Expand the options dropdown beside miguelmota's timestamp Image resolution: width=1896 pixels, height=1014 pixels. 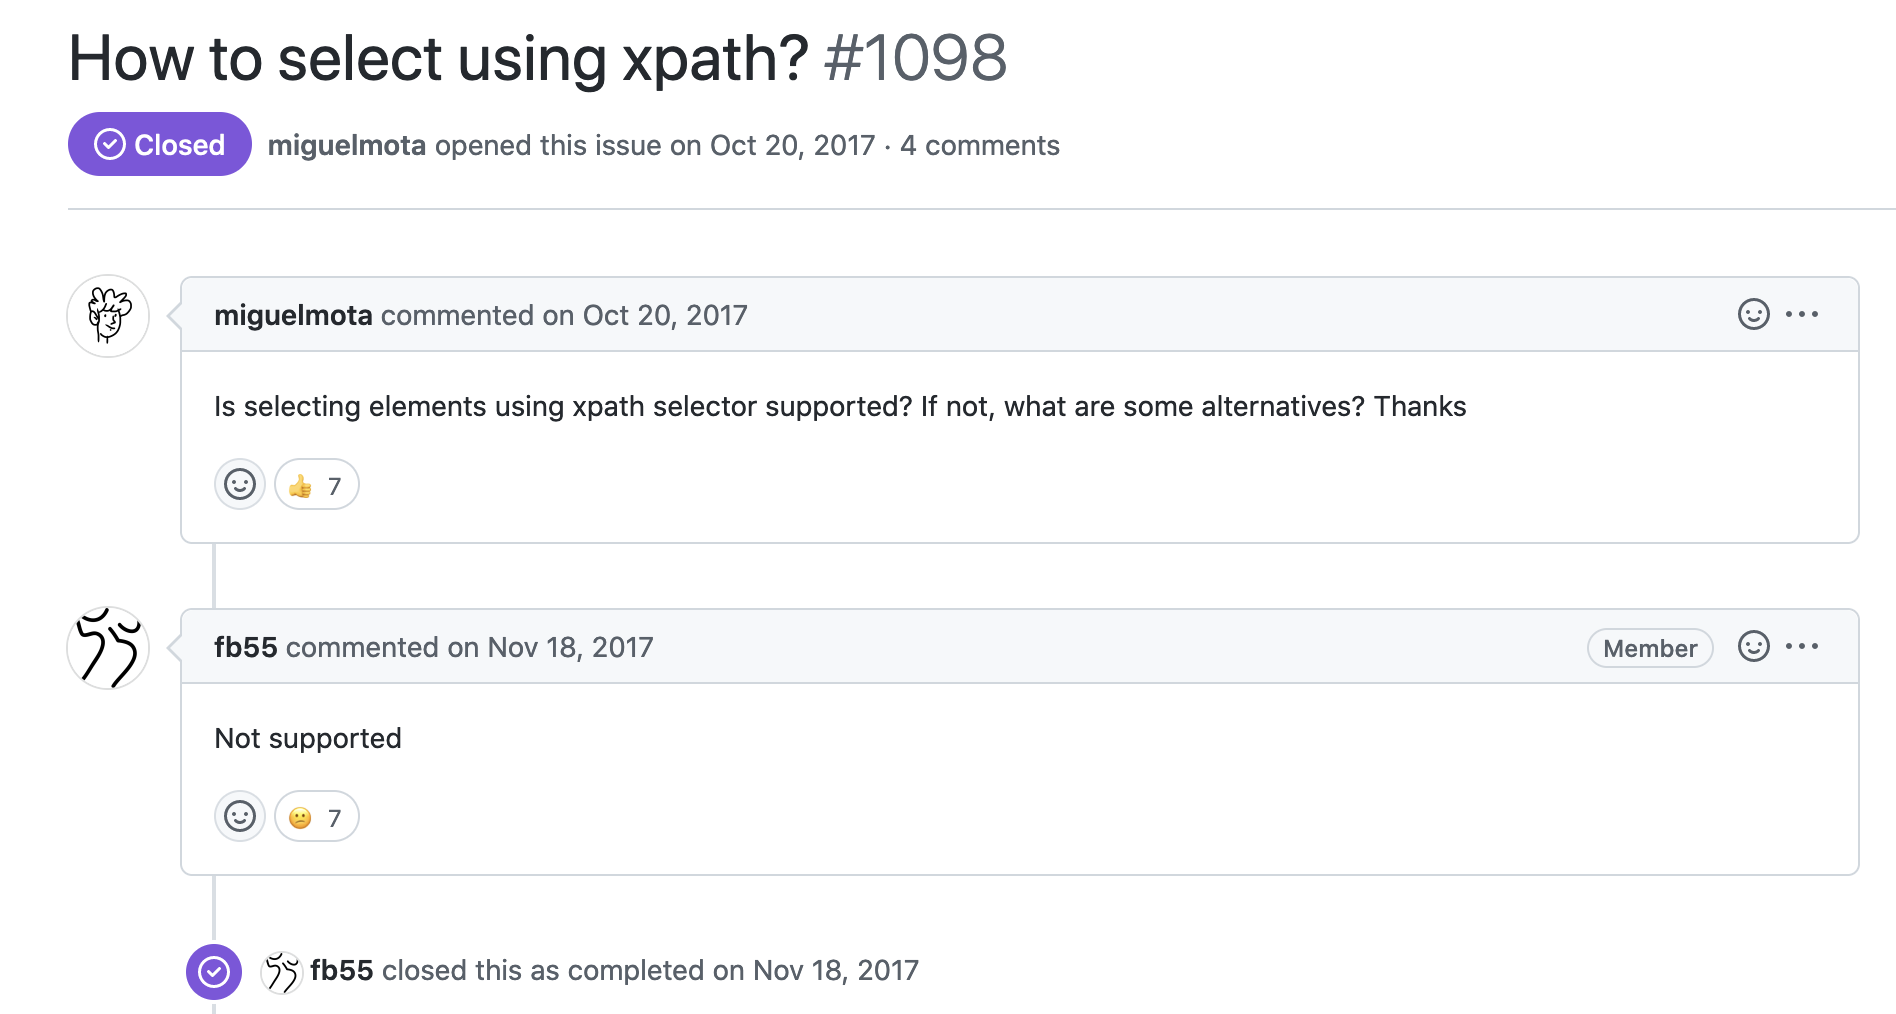(1802, 314)
